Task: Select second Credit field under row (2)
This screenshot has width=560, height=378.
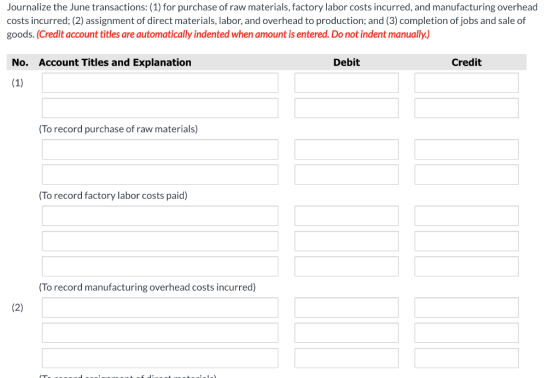Action: click(466, 333)
